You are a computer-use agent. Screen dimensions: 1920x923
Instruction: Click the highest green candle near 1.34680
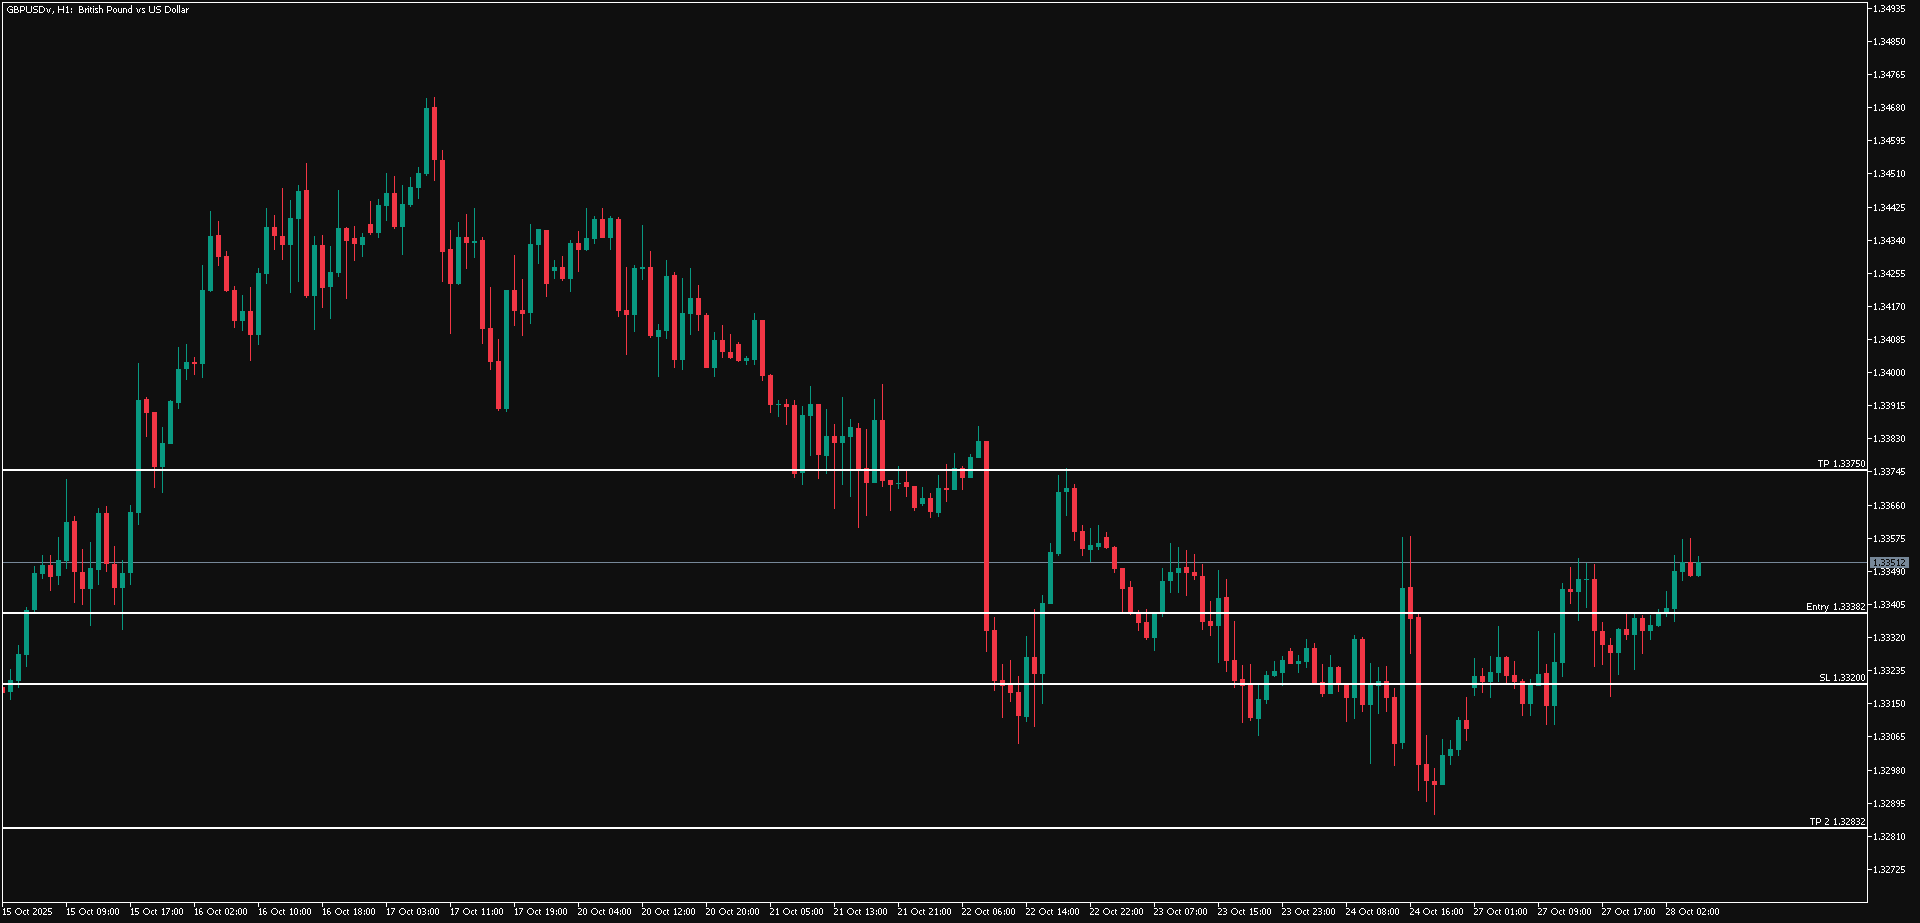click(x=427, y=140)
